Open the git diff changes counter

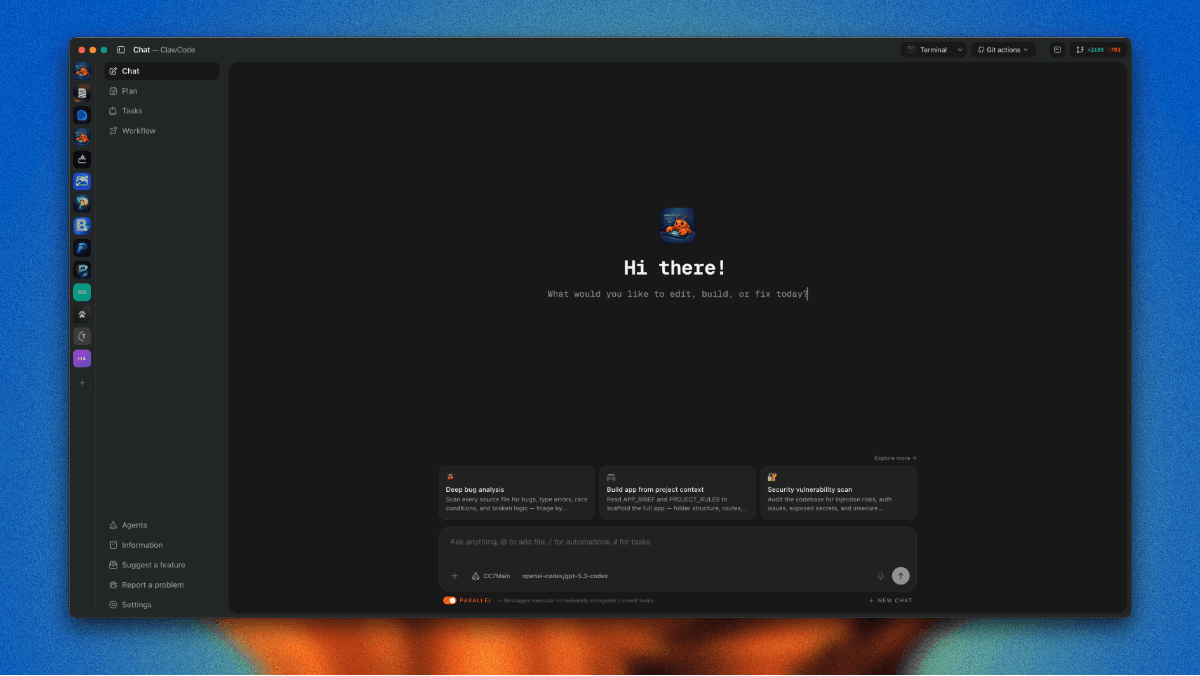(1098, 49)
